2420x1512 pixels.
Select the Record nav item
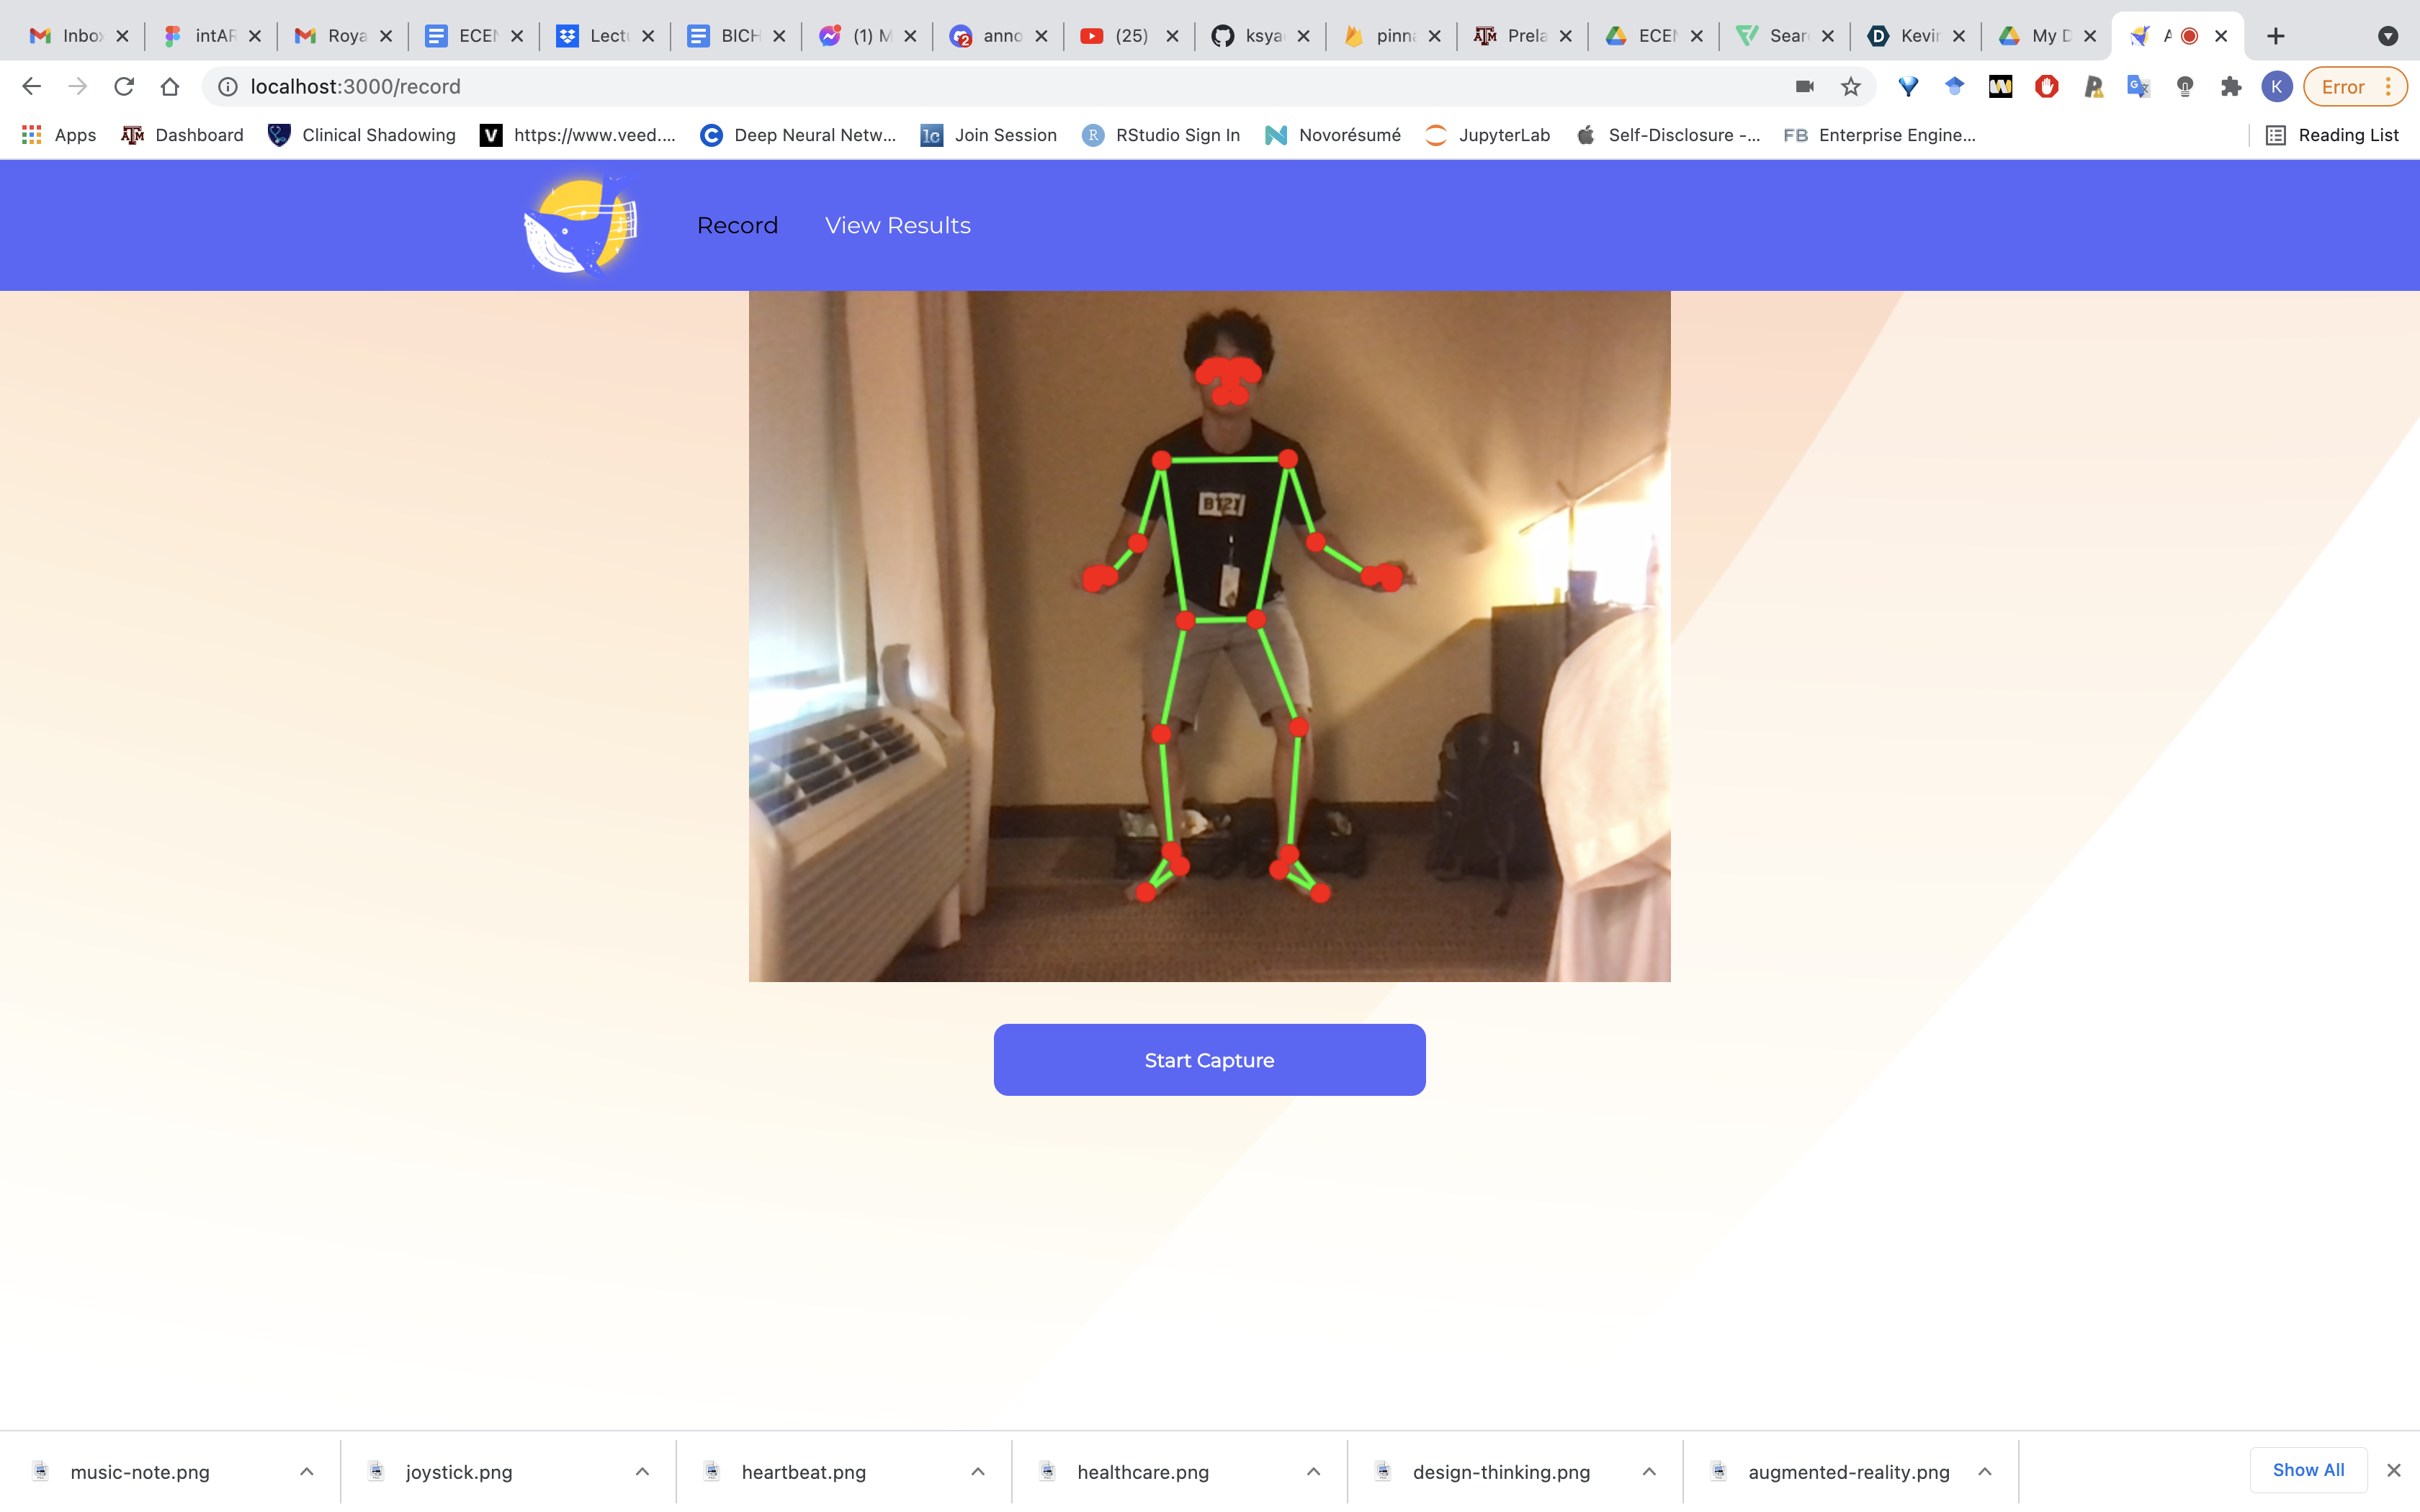pyautogui.click(x=737, y=225)
